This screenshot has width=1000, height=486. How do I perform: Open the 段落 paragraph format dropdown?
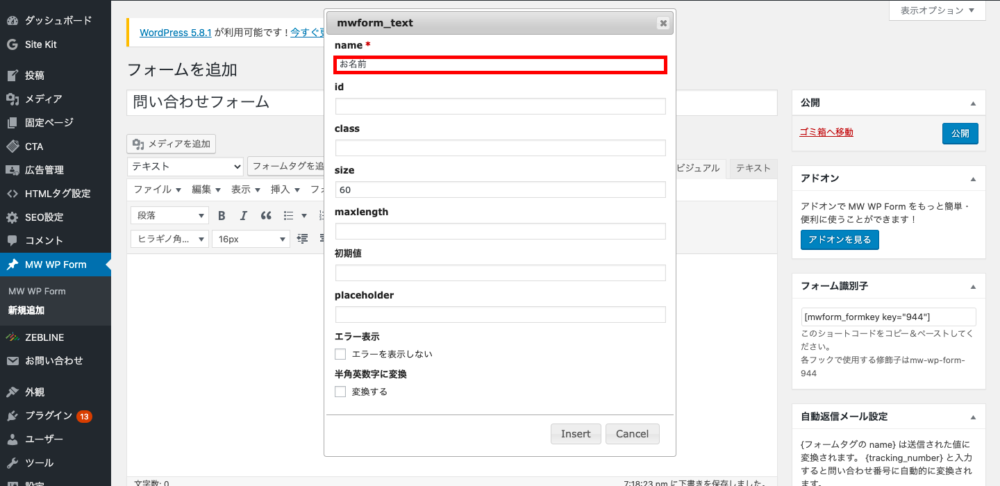(169, 215)
